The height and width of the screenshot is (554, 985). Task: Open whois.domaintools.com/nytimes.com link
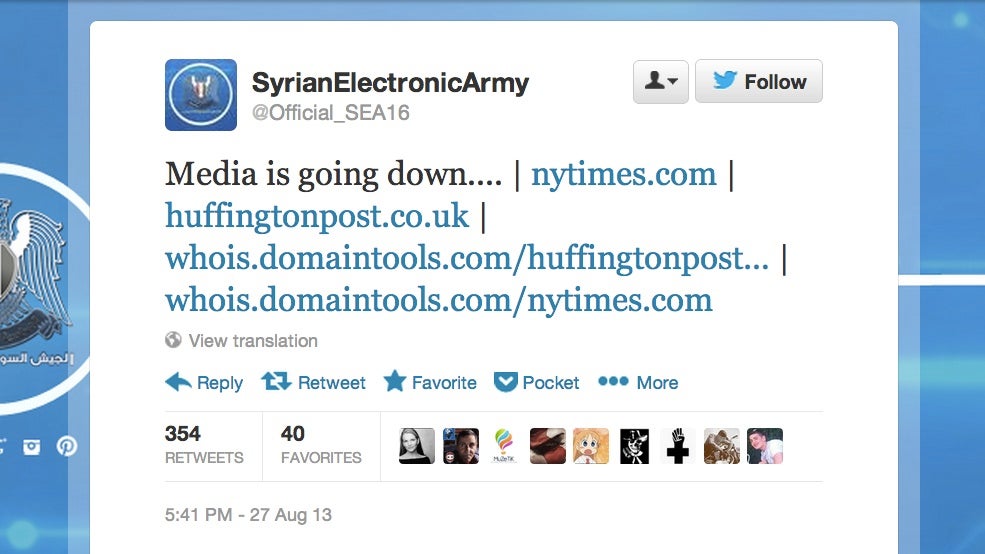438,300
